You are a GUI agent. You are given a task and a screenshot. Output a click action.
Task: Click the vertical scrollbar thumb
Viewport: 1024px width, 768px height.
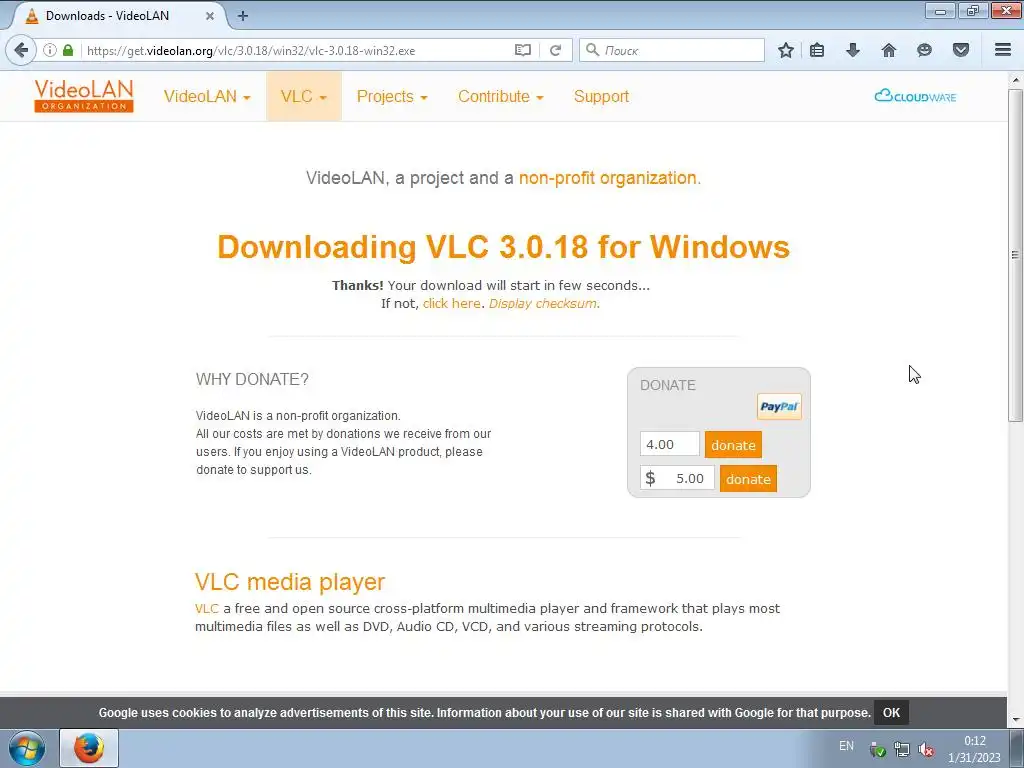(1015, 255)
